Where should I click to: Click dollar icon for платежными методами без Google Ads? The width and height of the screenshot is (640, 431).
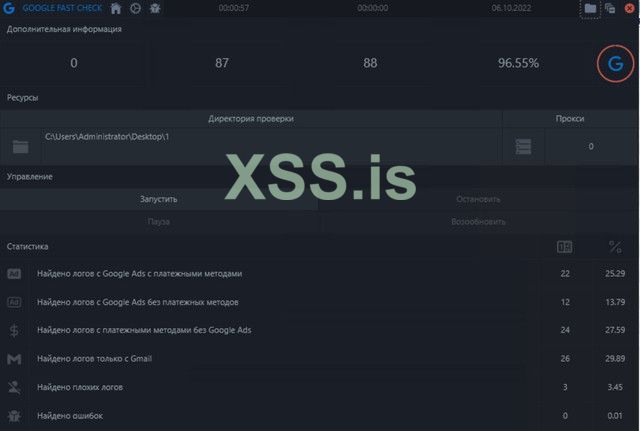14,330
